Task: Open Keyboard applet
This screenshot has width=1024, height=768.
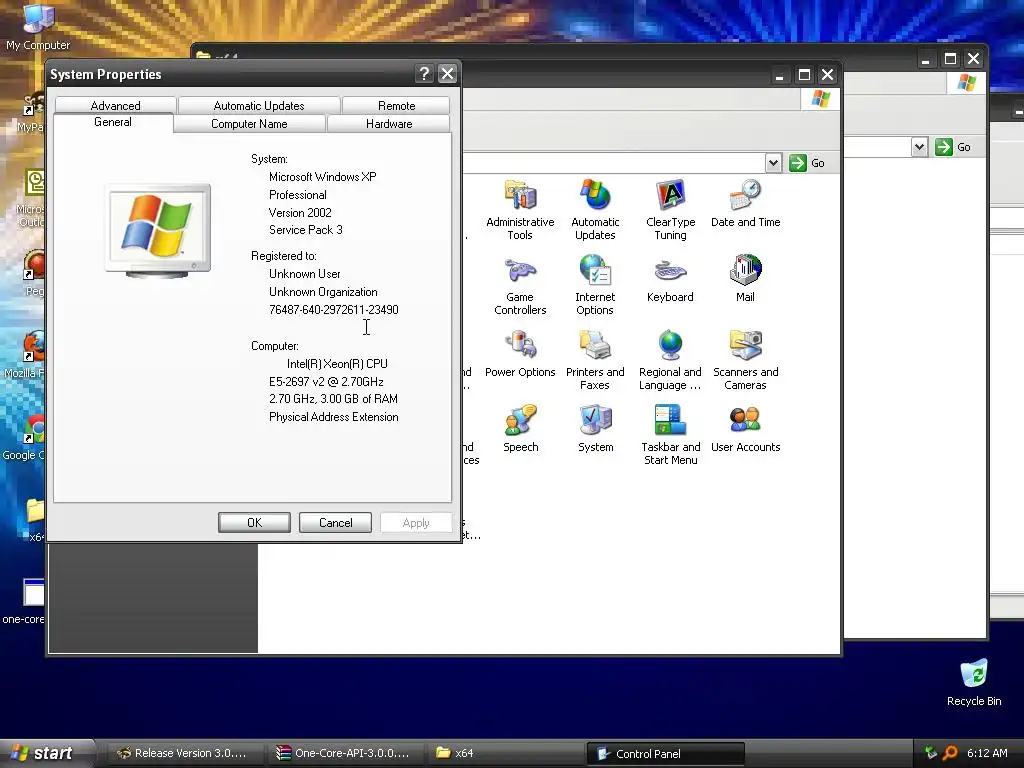Action: (670, 279)
